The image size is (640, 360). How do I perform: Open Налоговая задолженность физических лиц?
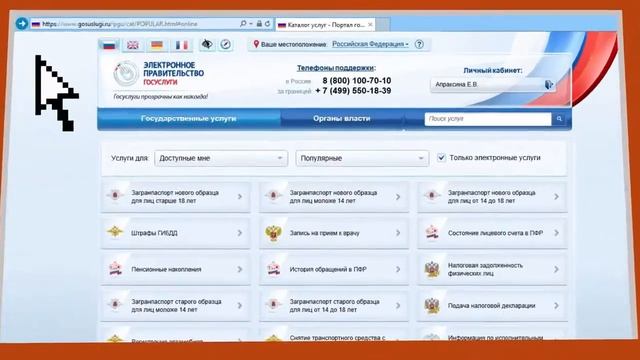point(492,269)
